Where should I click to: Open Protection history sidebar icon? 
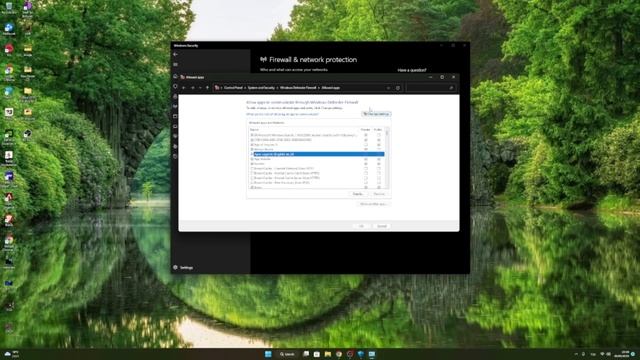pos(176,156)
